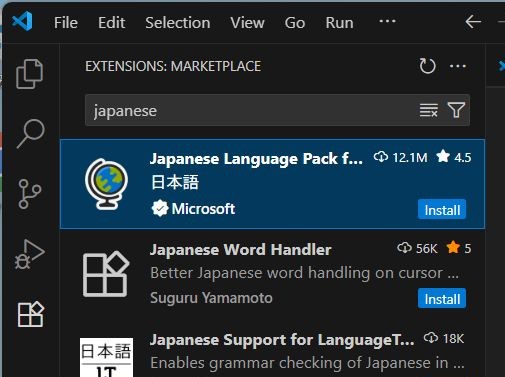Select Japanese Support for LanguageTool title
Image resolution: width=505 pixels, height=377 pixels.
click(x=282, y=340)
